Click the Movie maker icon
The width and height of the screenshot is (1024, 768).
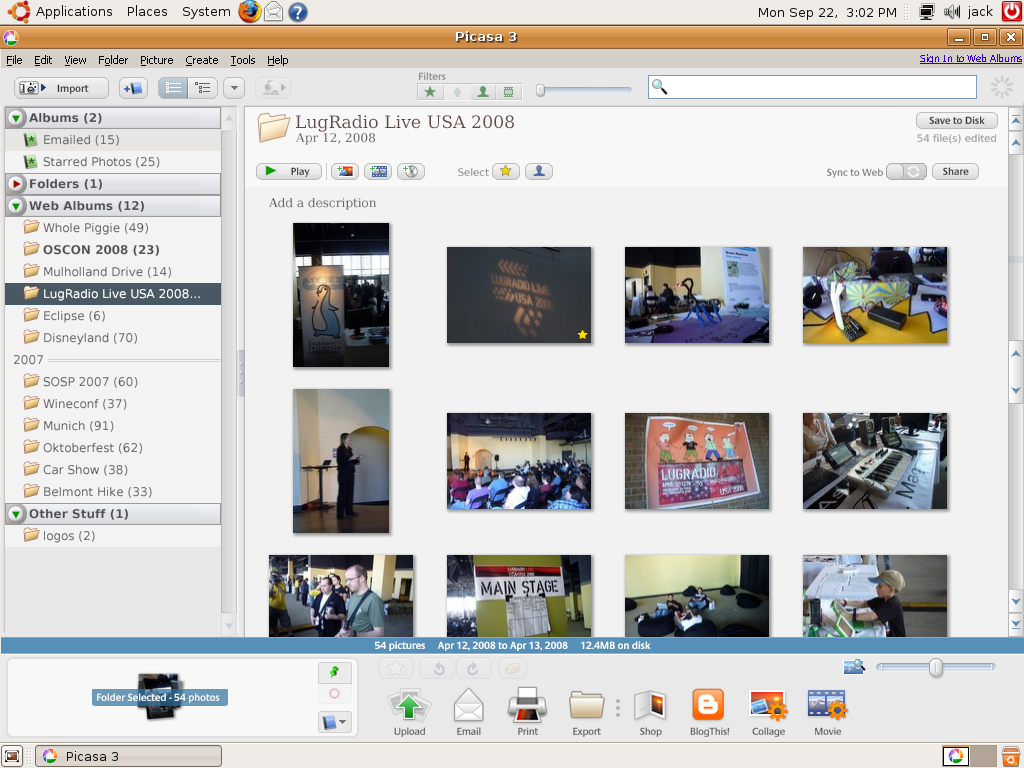(x=827, y=710)
